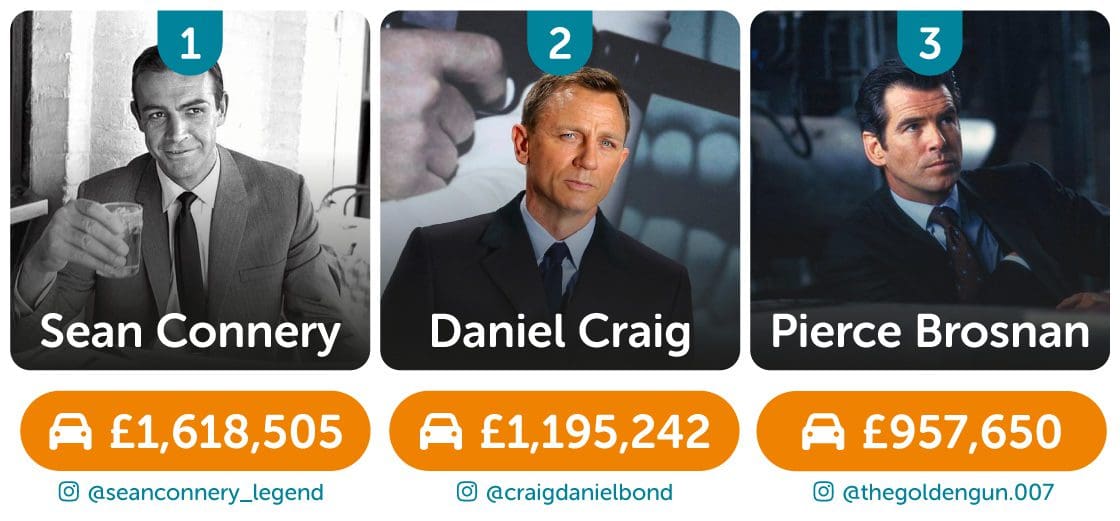Click the number 3 rank badge
Image resolution: width=1120 pixels, height=521 pixels.
point(930,42)
